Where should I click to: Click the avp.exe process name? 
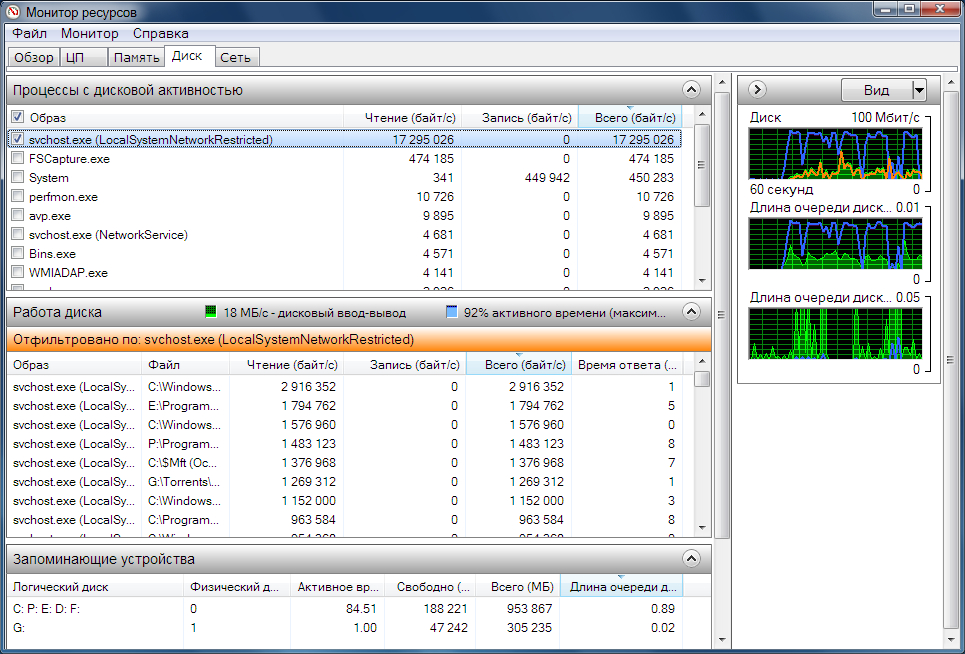pyautogui.click(x=49, y=216)
